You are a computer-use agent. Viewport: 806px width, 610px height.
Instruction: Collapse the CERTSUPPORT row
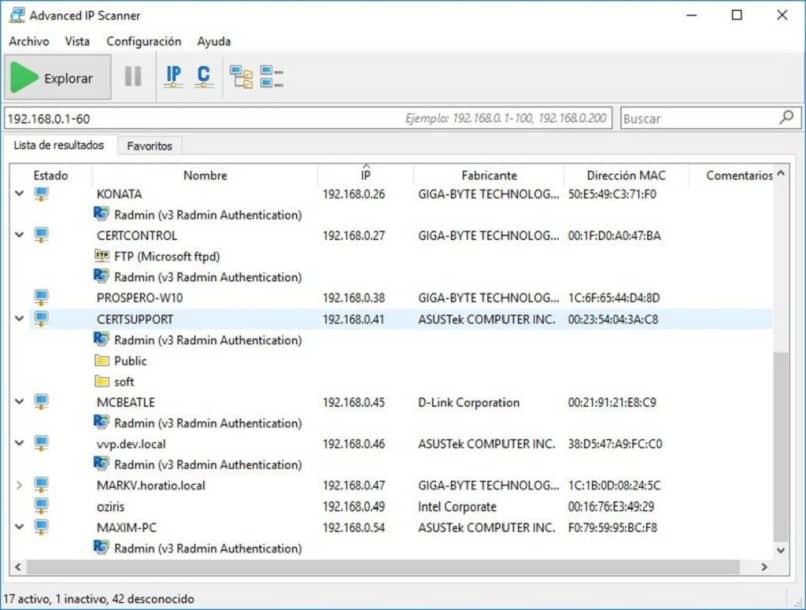click(x=20, y=319)
